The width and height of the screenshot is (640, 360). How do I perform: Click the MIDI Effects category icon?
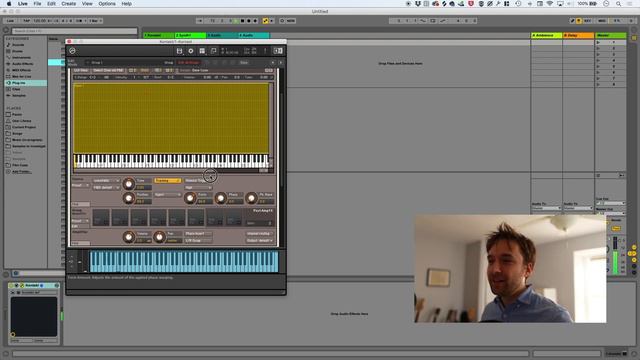9,70
